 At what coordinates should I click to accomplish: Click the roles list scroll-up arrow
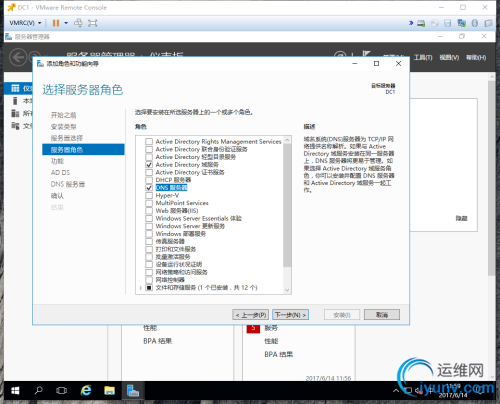287,139
